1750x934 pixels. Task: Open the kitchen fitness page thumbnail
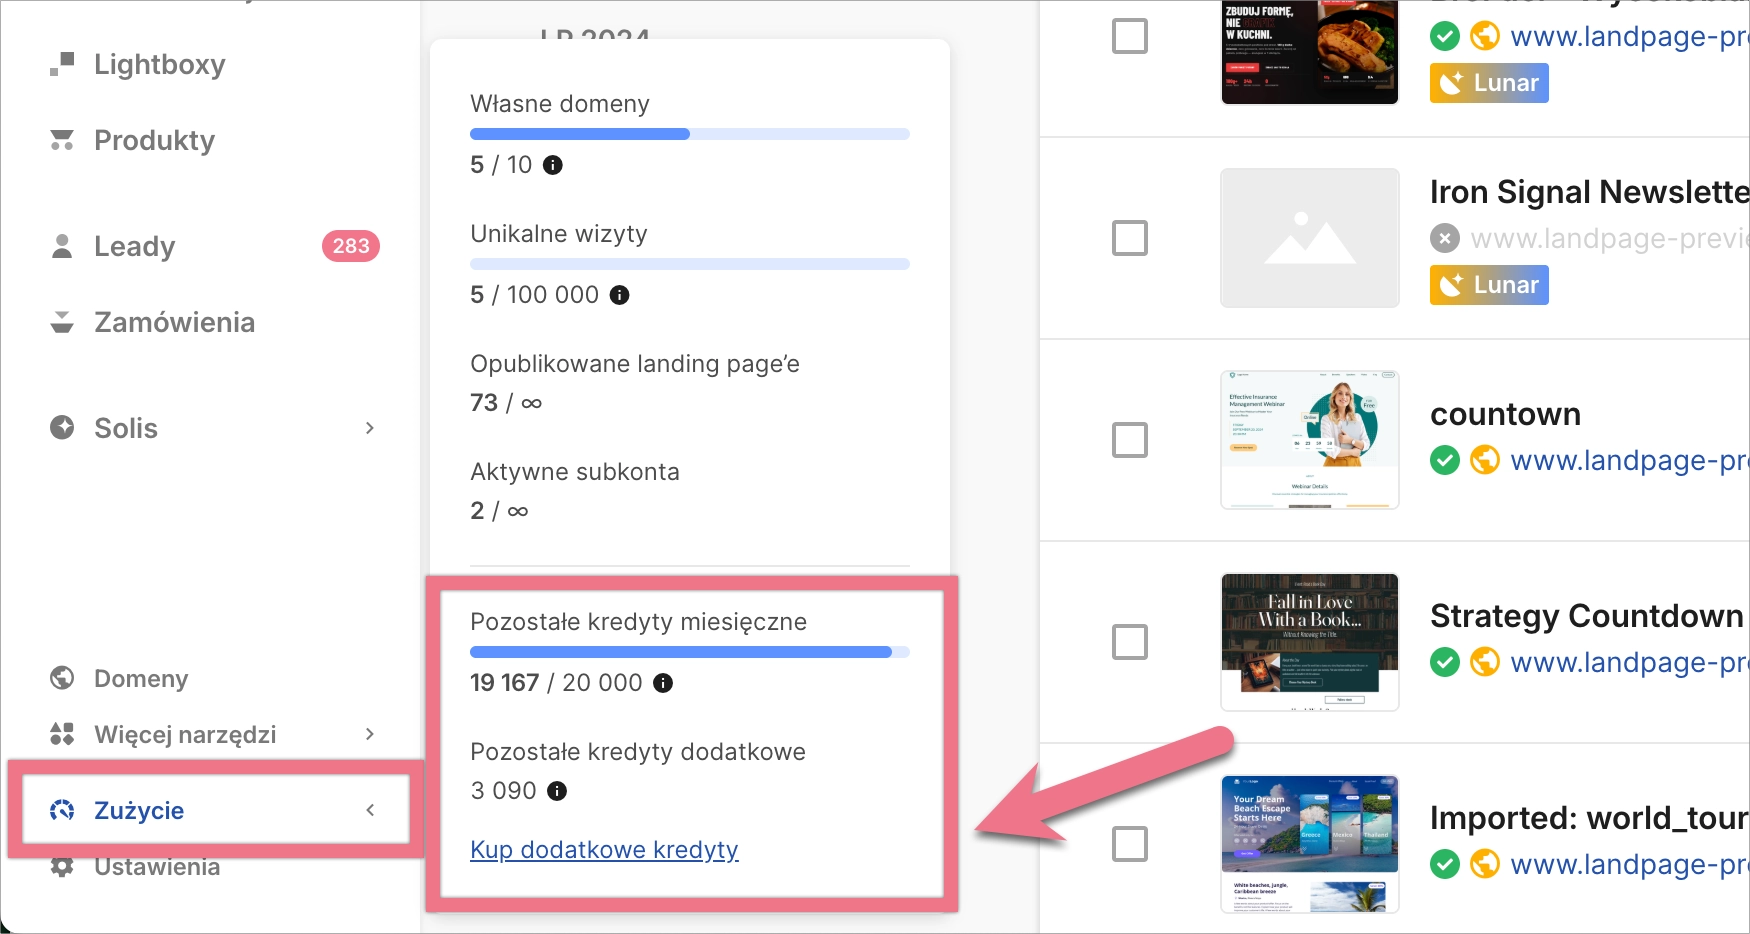tap(1310, 51)
